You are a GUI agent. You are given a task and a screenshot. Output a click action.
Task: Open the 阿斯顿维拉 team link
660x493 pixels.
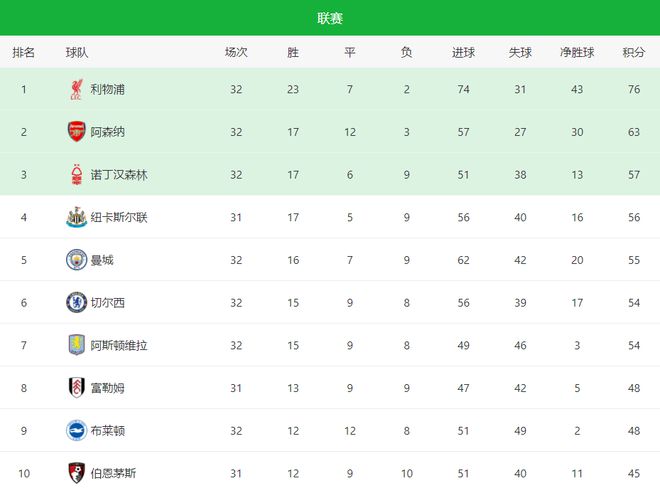(x=119, y=345)
